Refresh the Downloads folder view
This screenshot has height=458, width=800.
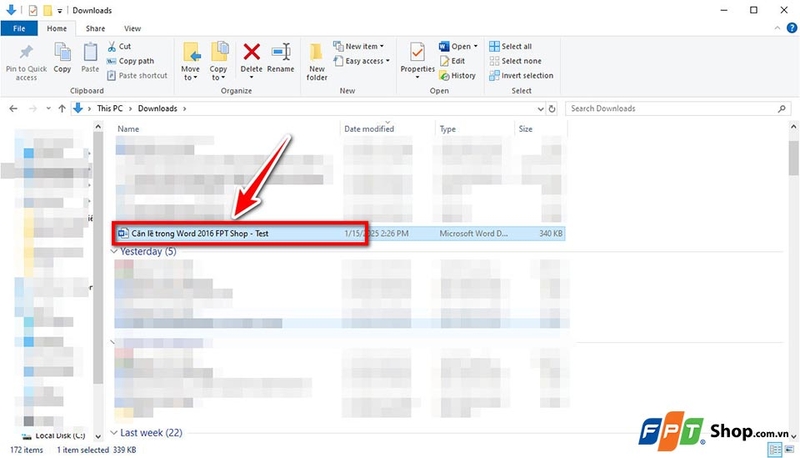[552, 109]
